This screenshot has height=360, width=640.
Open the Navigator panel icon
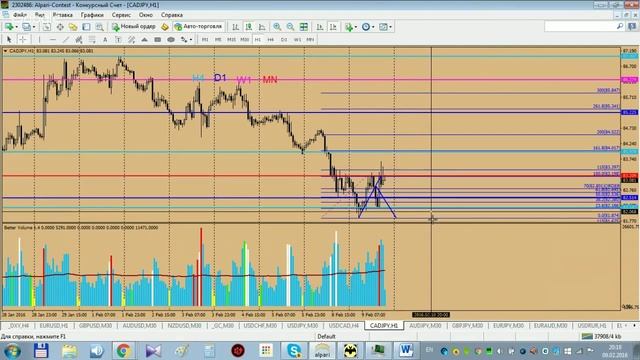(73, 27)
